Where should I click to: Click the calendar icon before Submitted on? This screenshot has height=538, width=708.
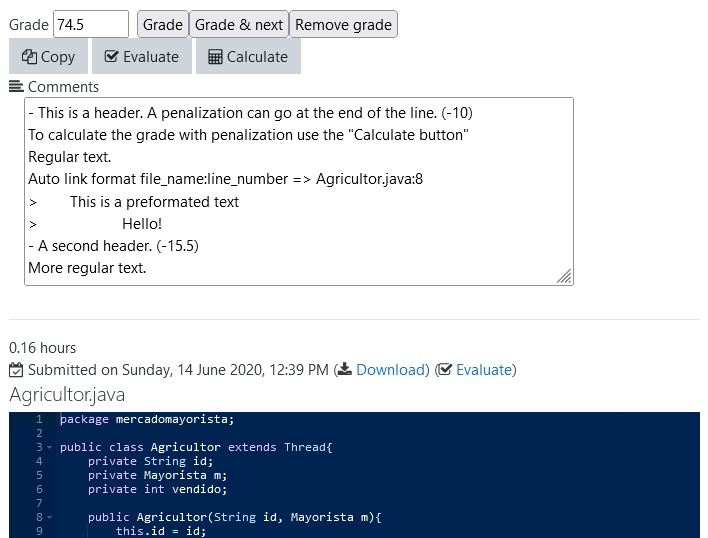(16, 370)
